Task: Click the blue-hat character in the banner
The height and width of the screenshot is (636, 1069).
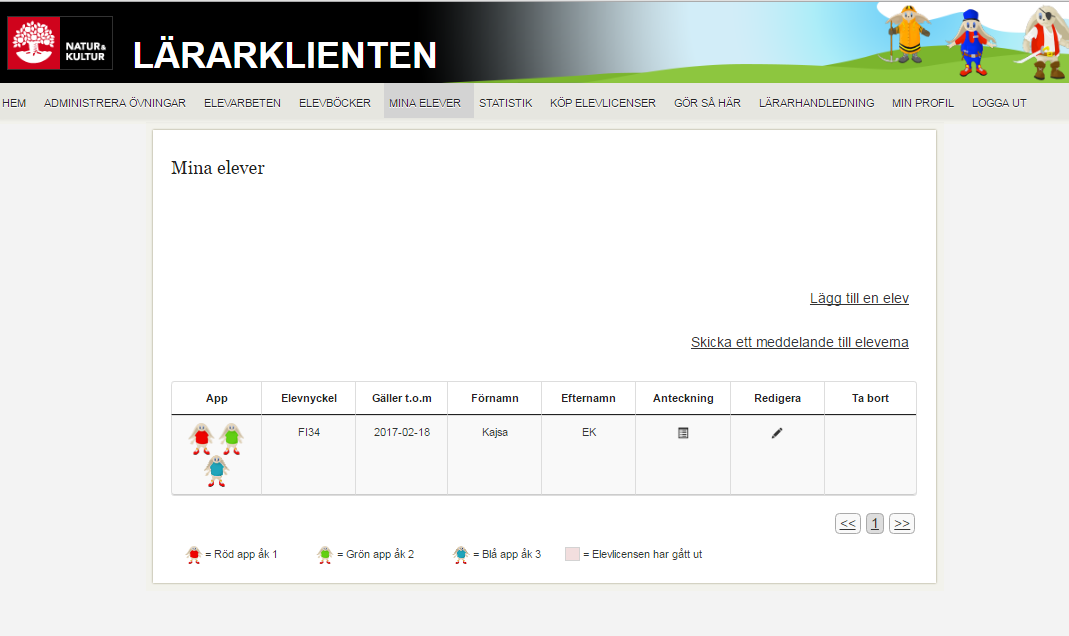Action: (971, 42)
